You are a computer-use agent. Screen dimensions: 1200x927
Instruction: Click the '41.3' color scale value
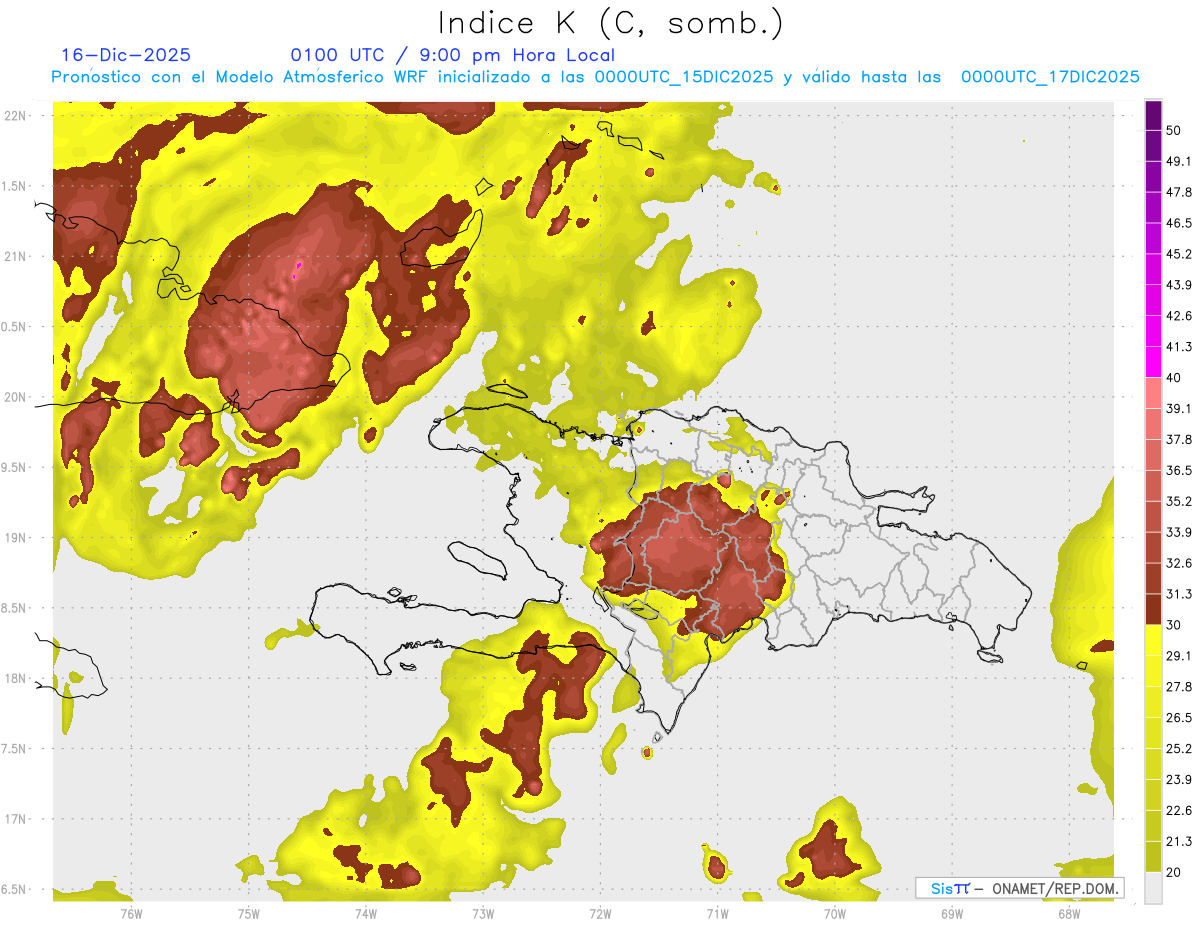(1178, 347)
